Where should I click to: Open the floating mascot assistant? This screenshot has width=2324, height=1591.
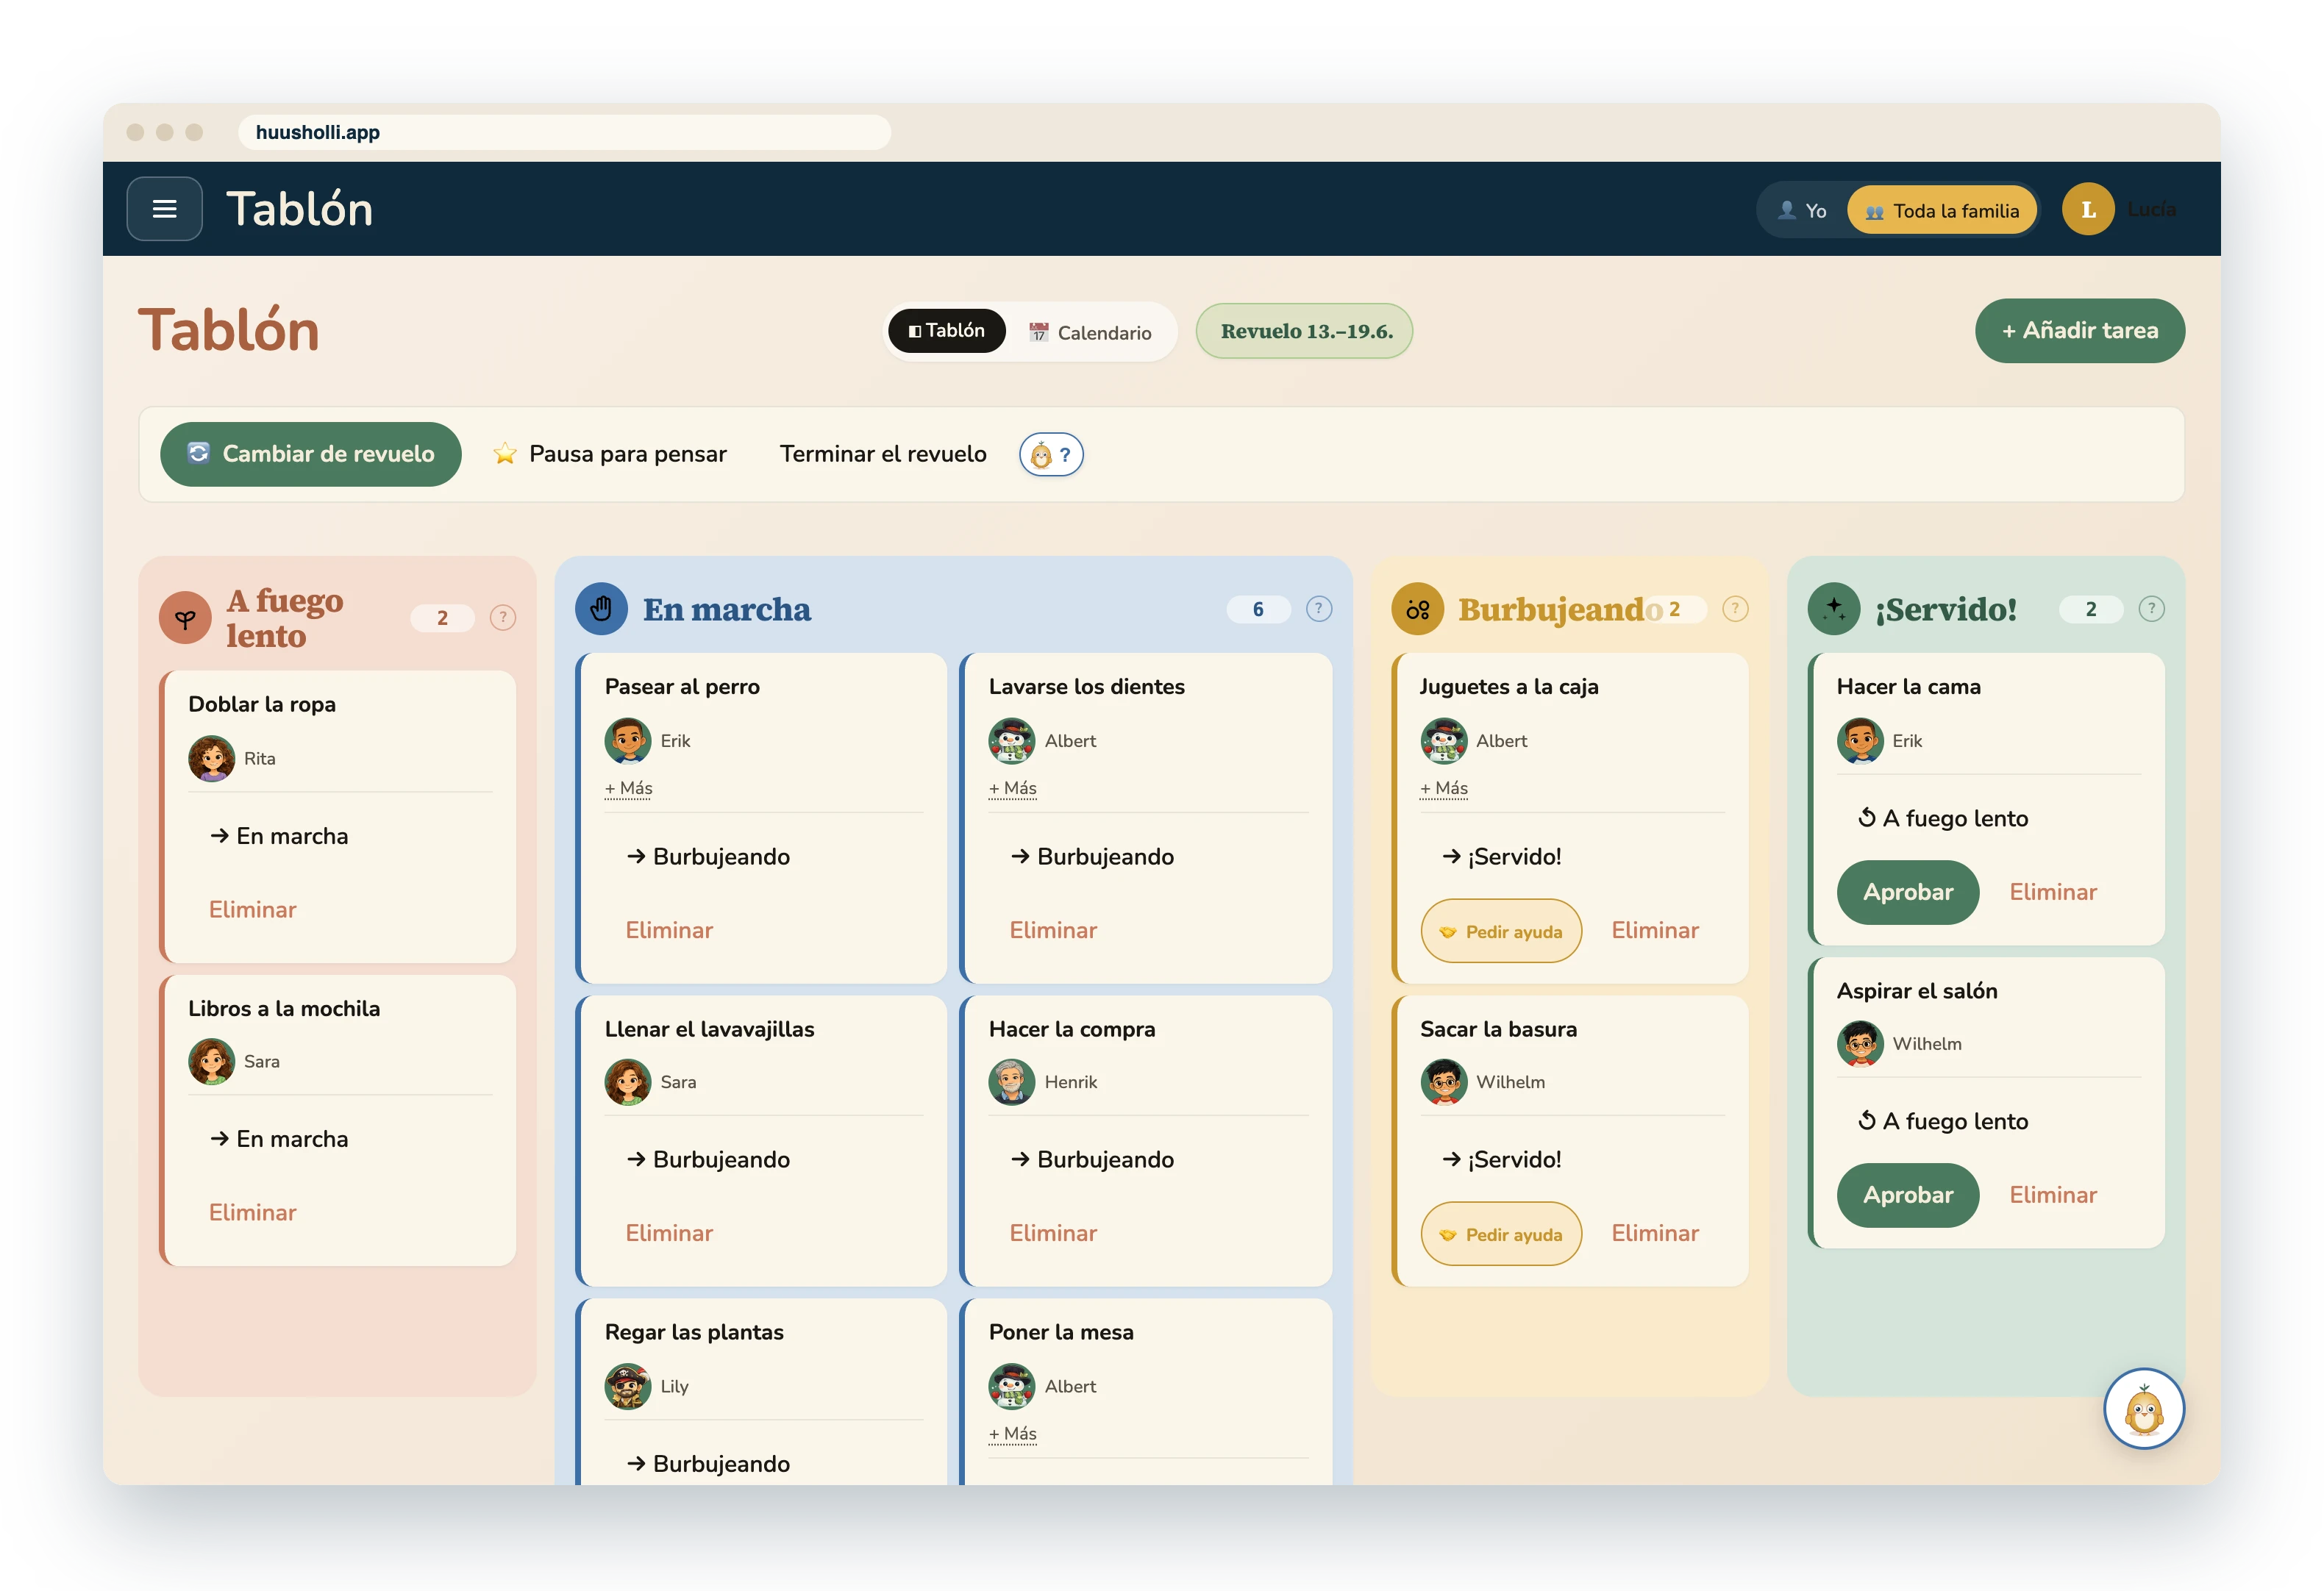click(x=2143, y=1408)
